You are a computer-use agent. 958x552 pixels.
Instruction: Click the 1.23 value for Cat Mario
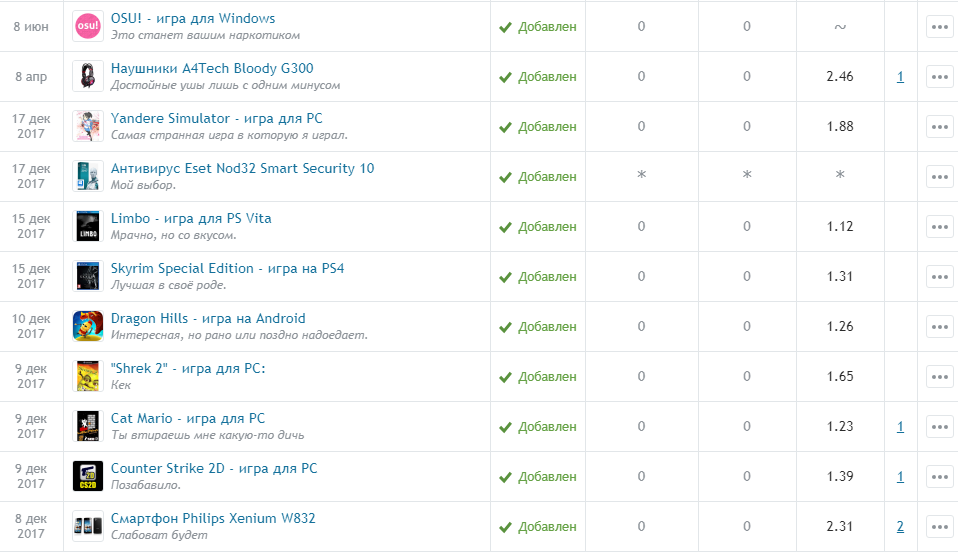coord(839,427)
